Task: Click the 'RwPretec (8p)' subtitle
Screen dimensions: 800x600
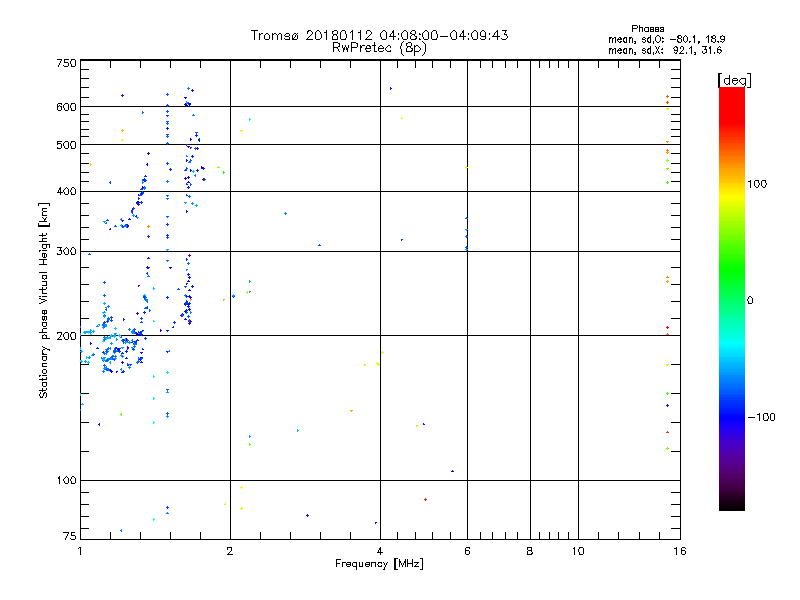Action: 379,48
